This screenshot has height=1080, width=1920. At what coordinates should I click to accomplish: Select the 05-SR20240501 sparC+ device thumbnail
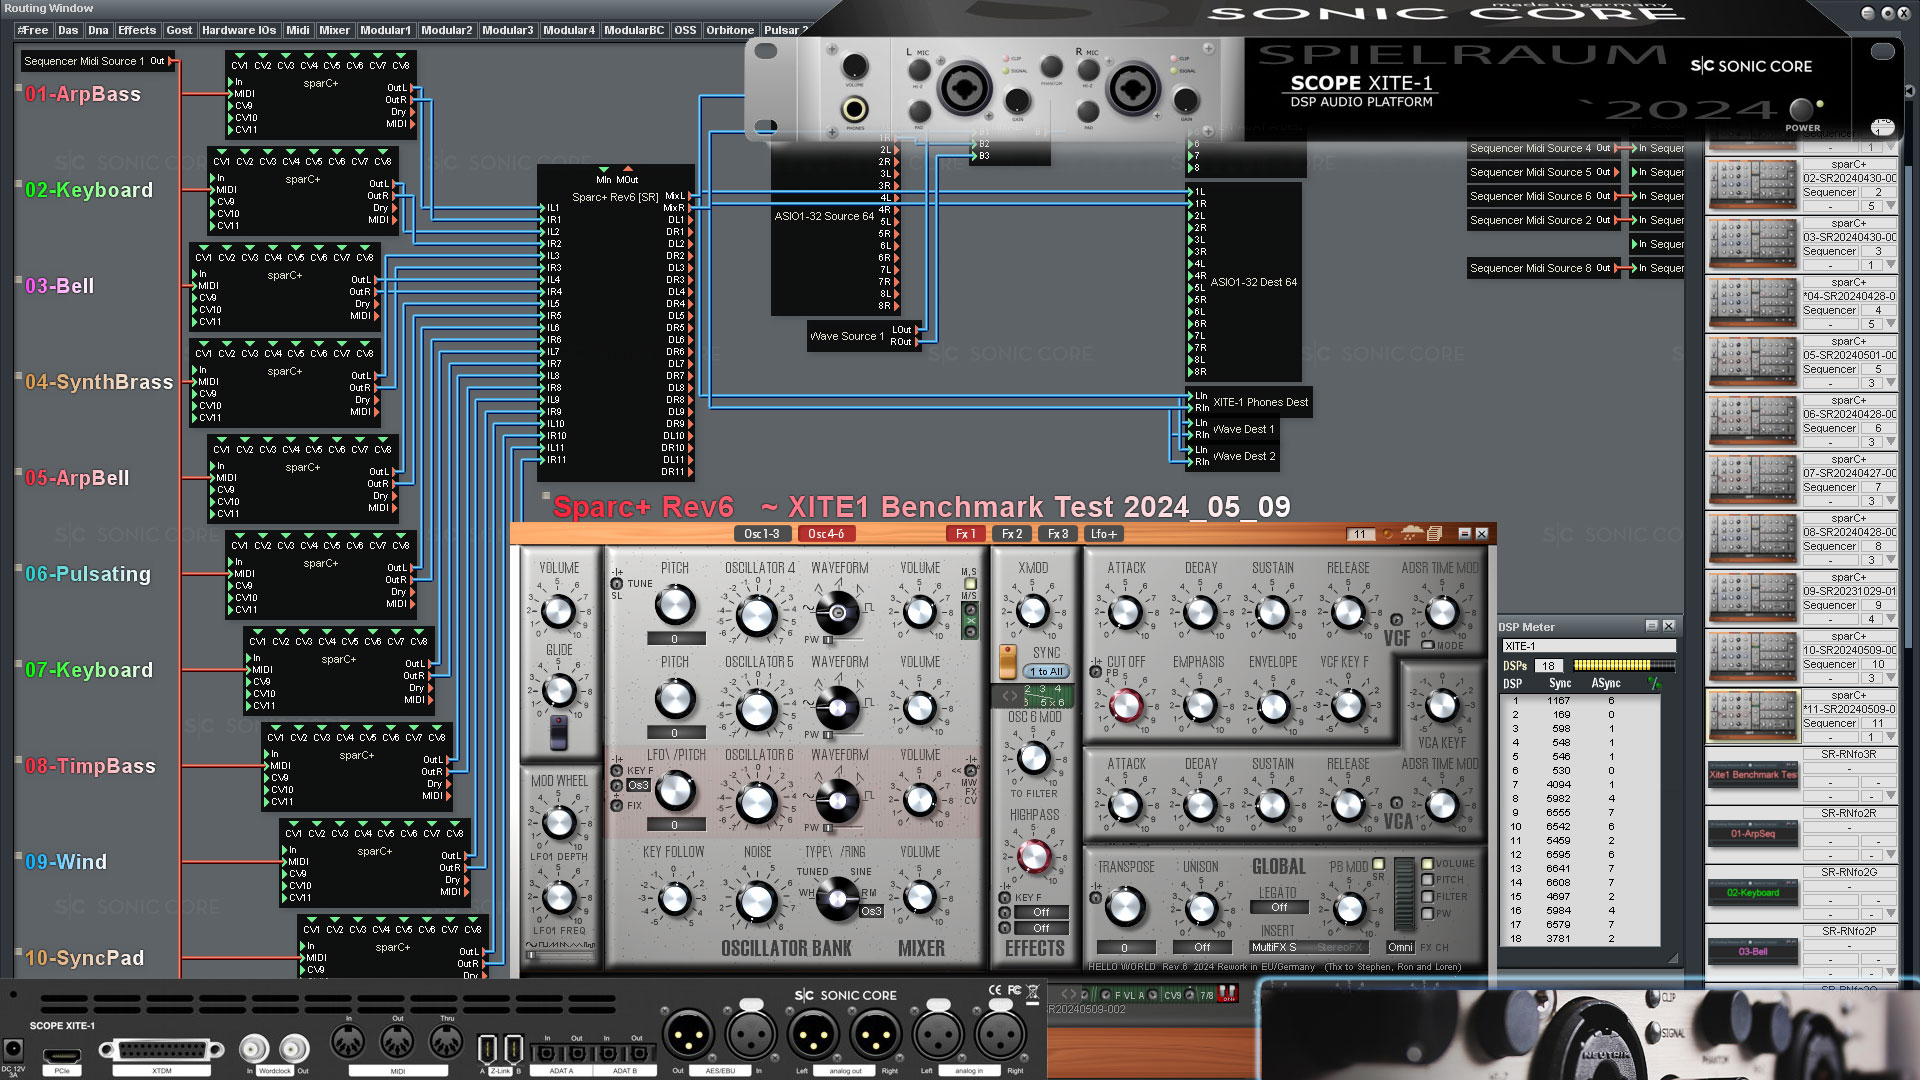click(1752, 362)
